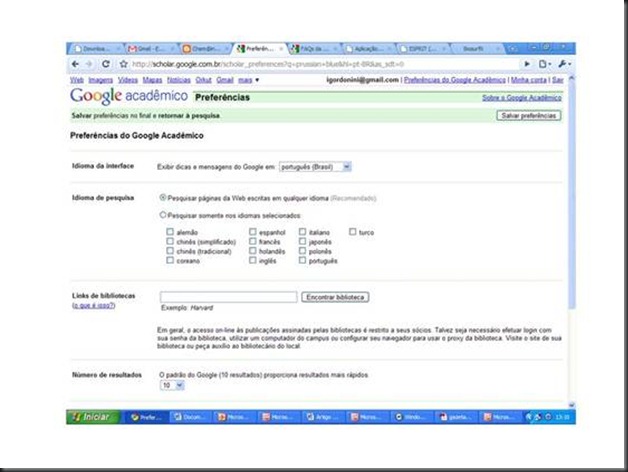
Task: Switch to the Chemdin tab
Action: click(205, 49)
